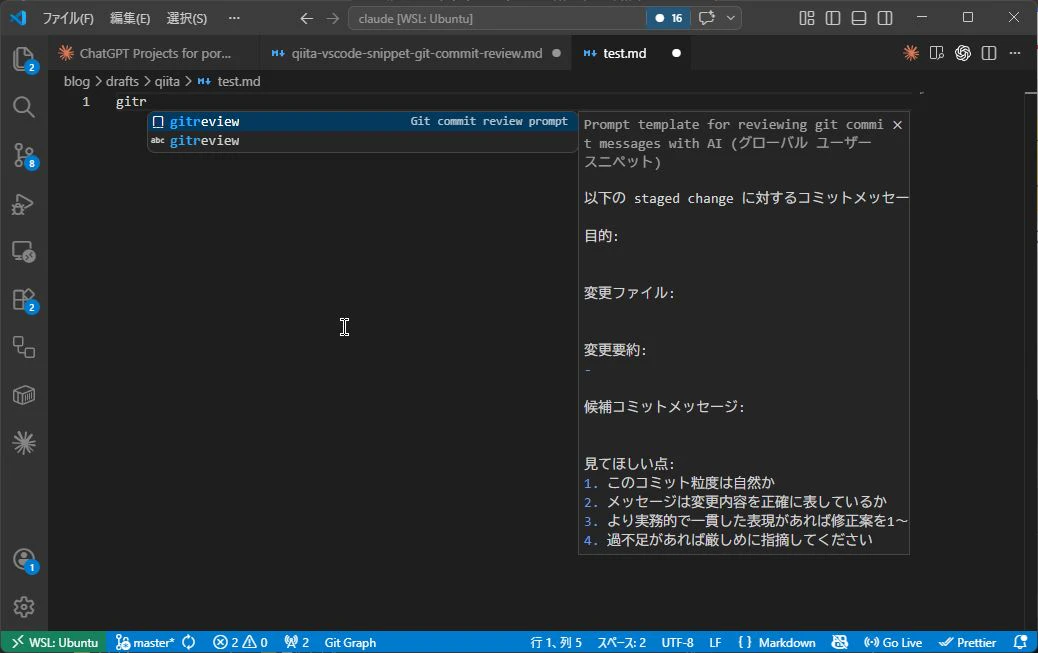1038x653 pixels.
Task: Open the Explorer view in activity bar
Action: coord(24,60)
